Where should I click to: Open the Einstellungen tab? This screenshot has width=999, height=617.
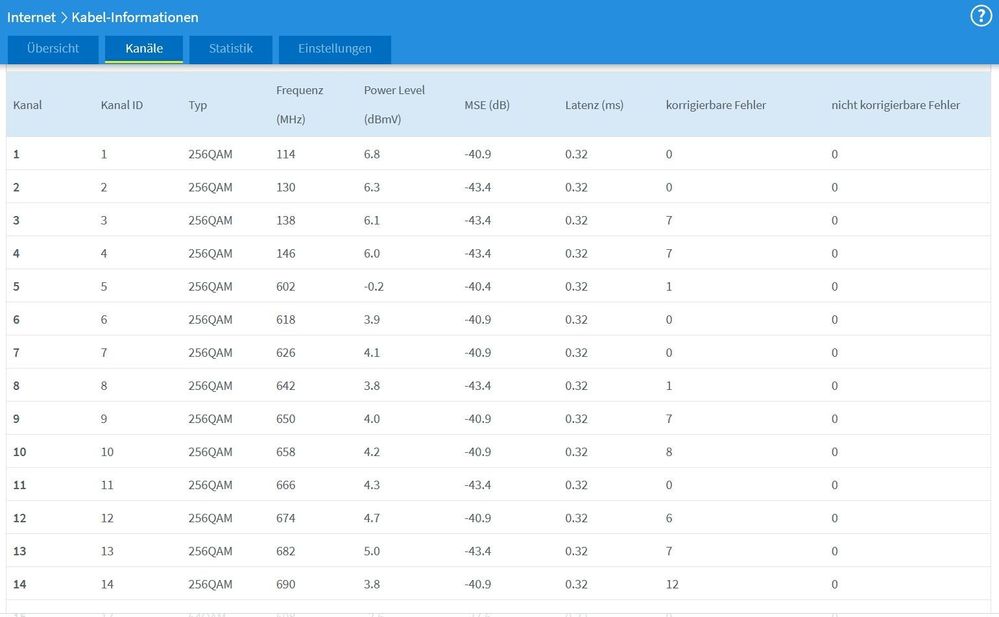coord(334,49)
